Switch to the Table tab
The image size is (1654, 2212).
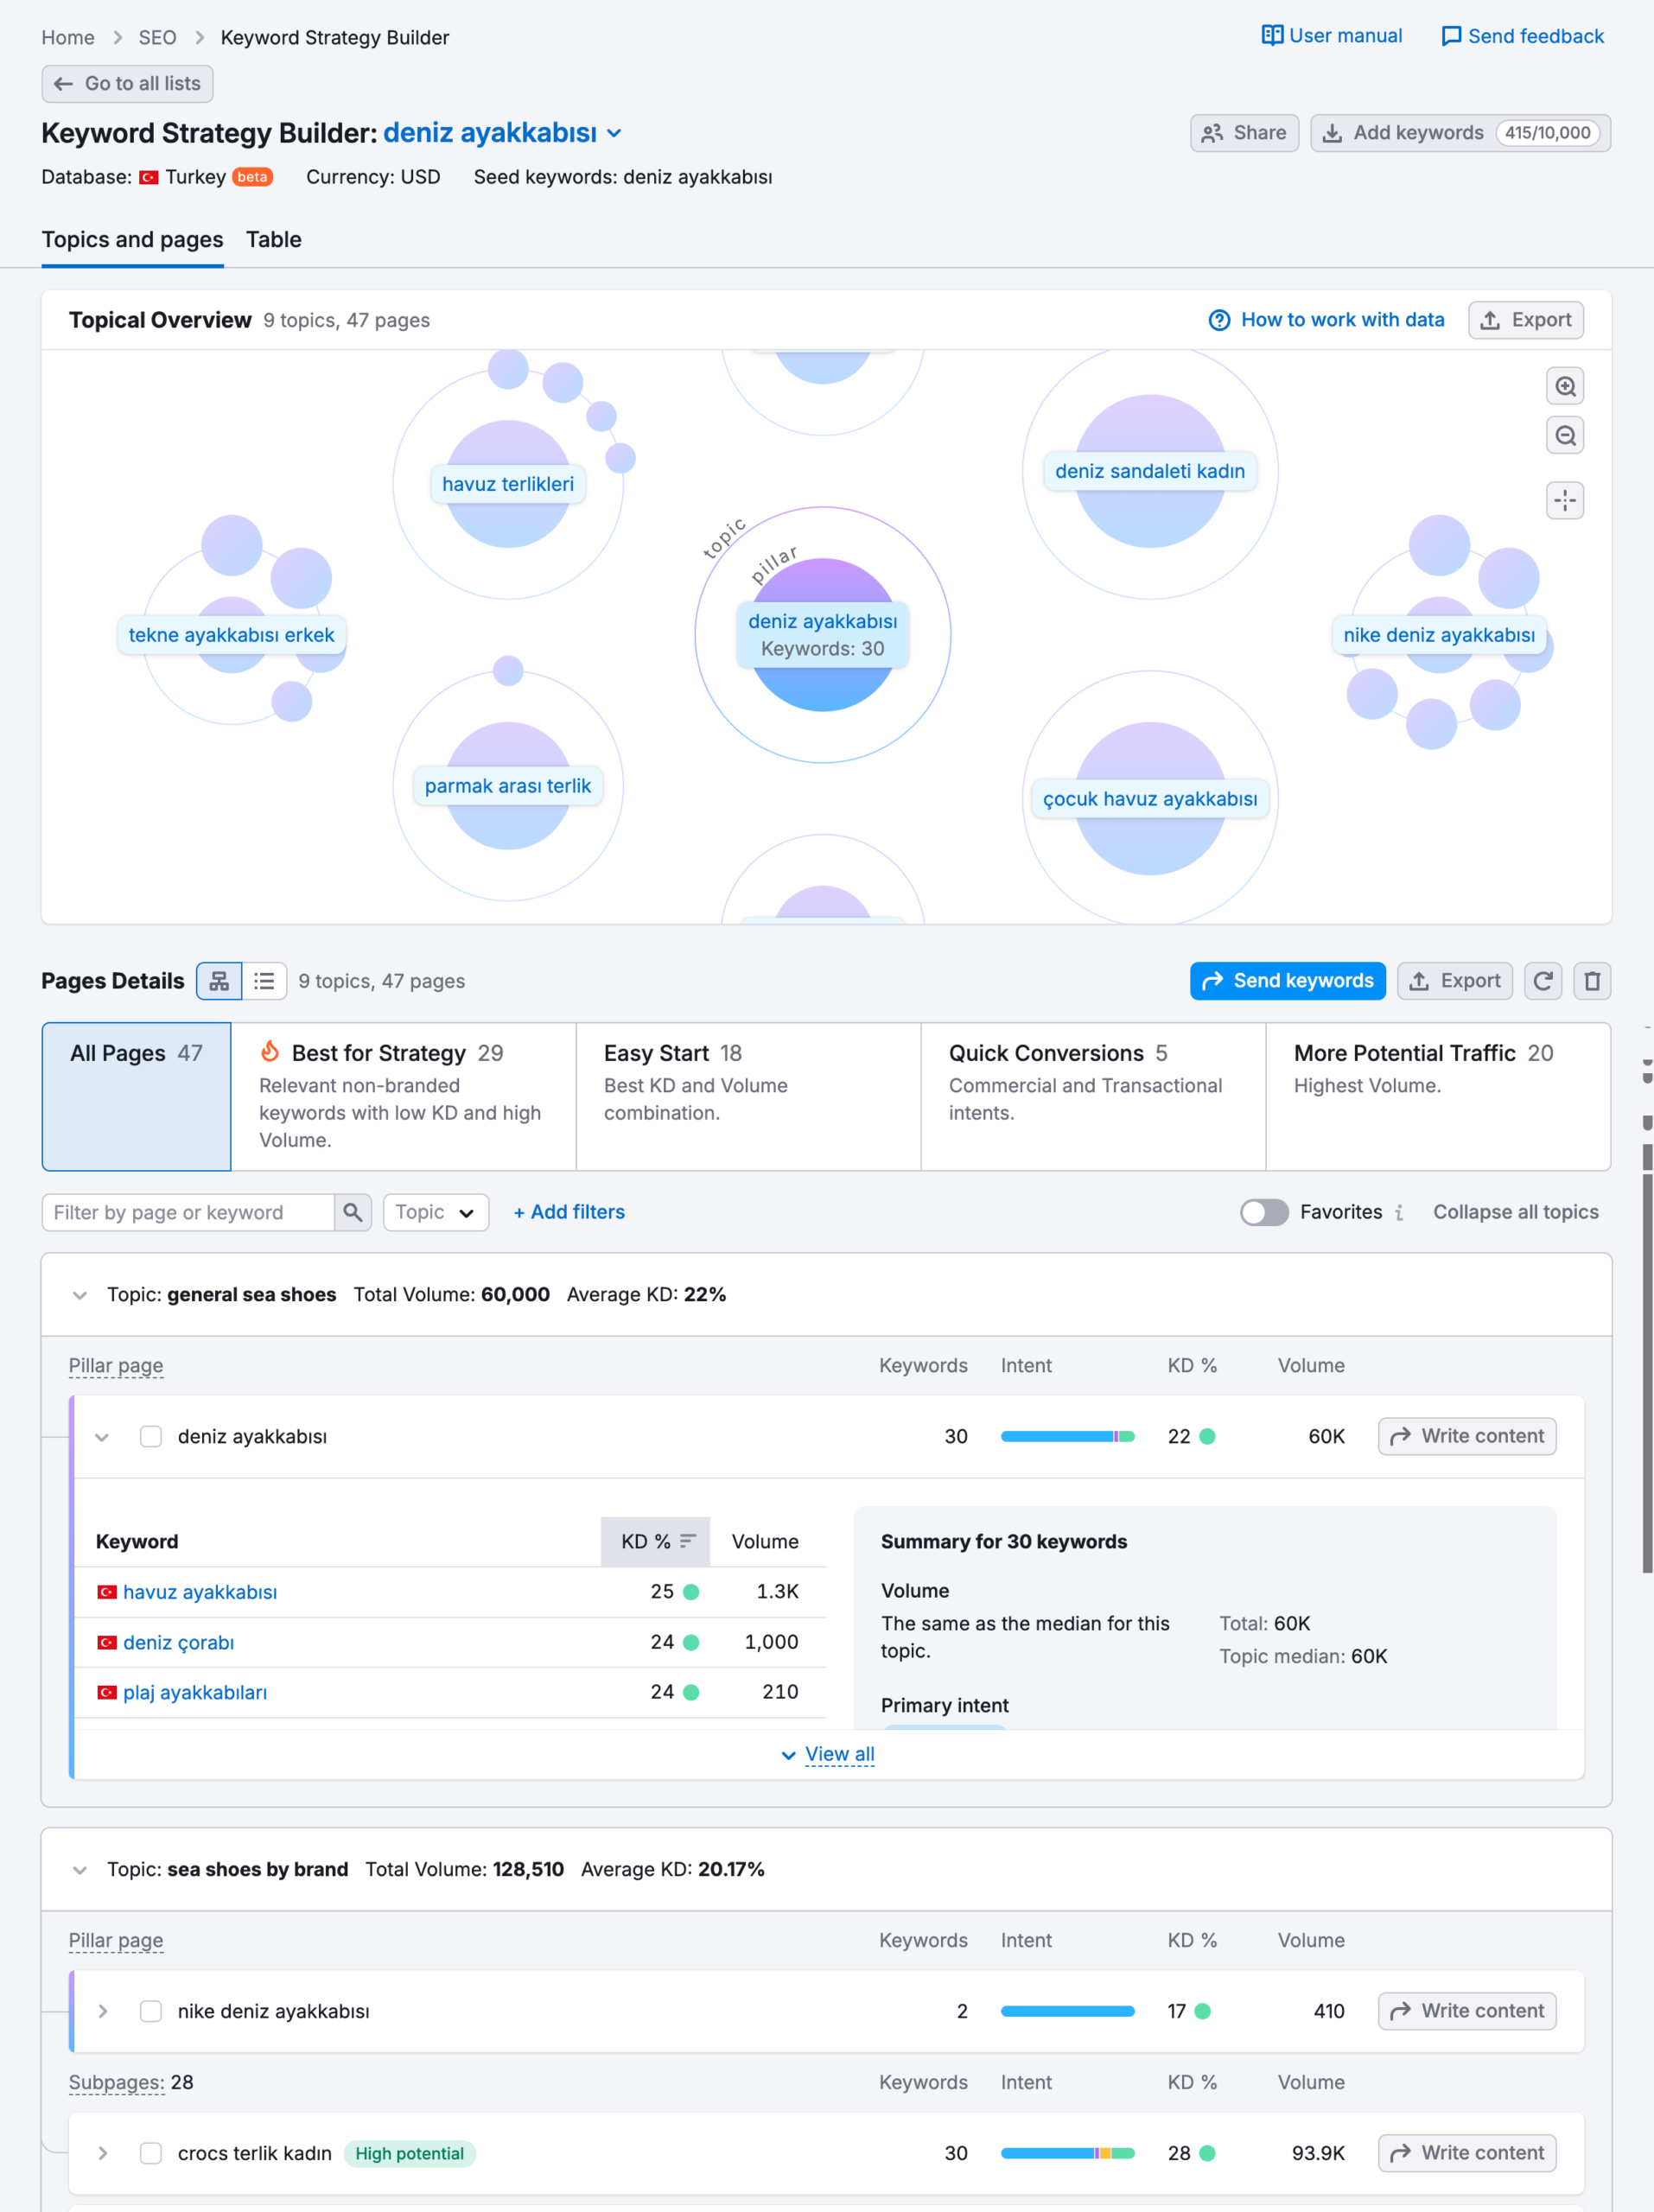(274, 240)
